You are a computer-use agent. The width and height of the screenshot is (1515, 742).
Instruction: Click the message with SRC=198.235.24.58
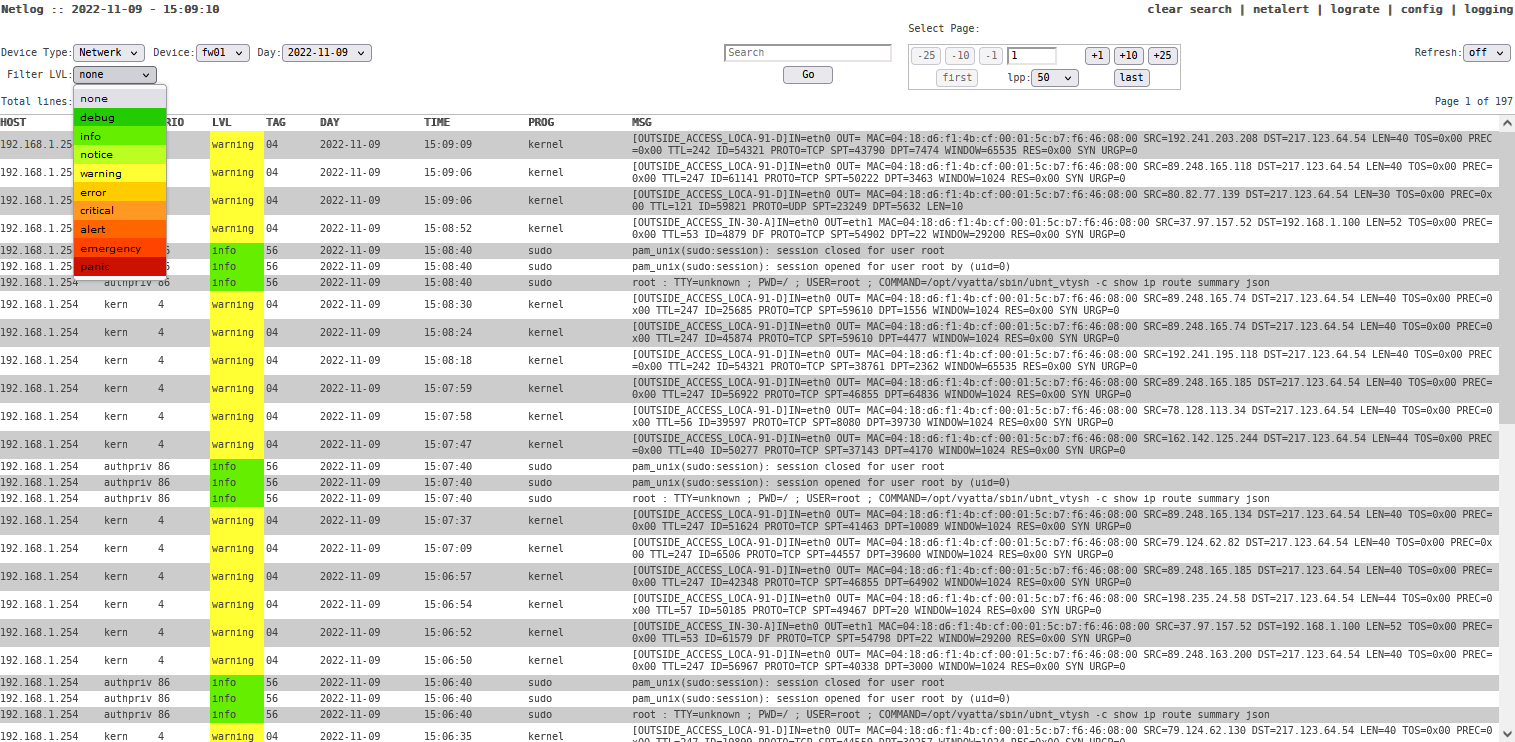pyautogui.click(x=1063, y=605)
